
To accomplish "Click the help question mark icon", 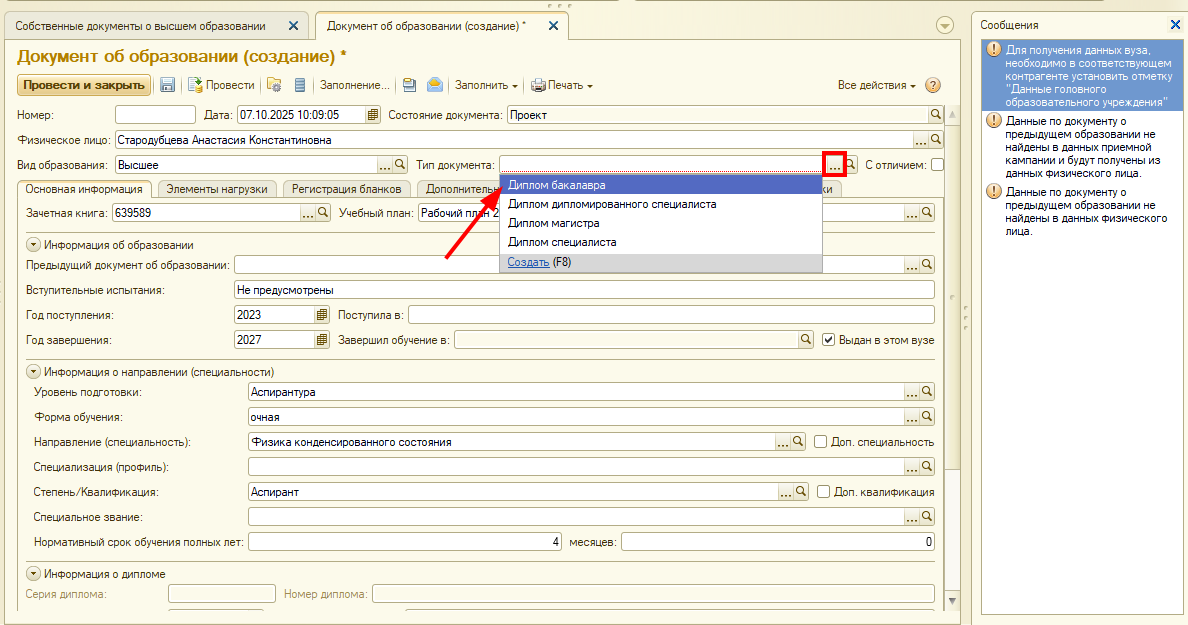I will 933,86.
